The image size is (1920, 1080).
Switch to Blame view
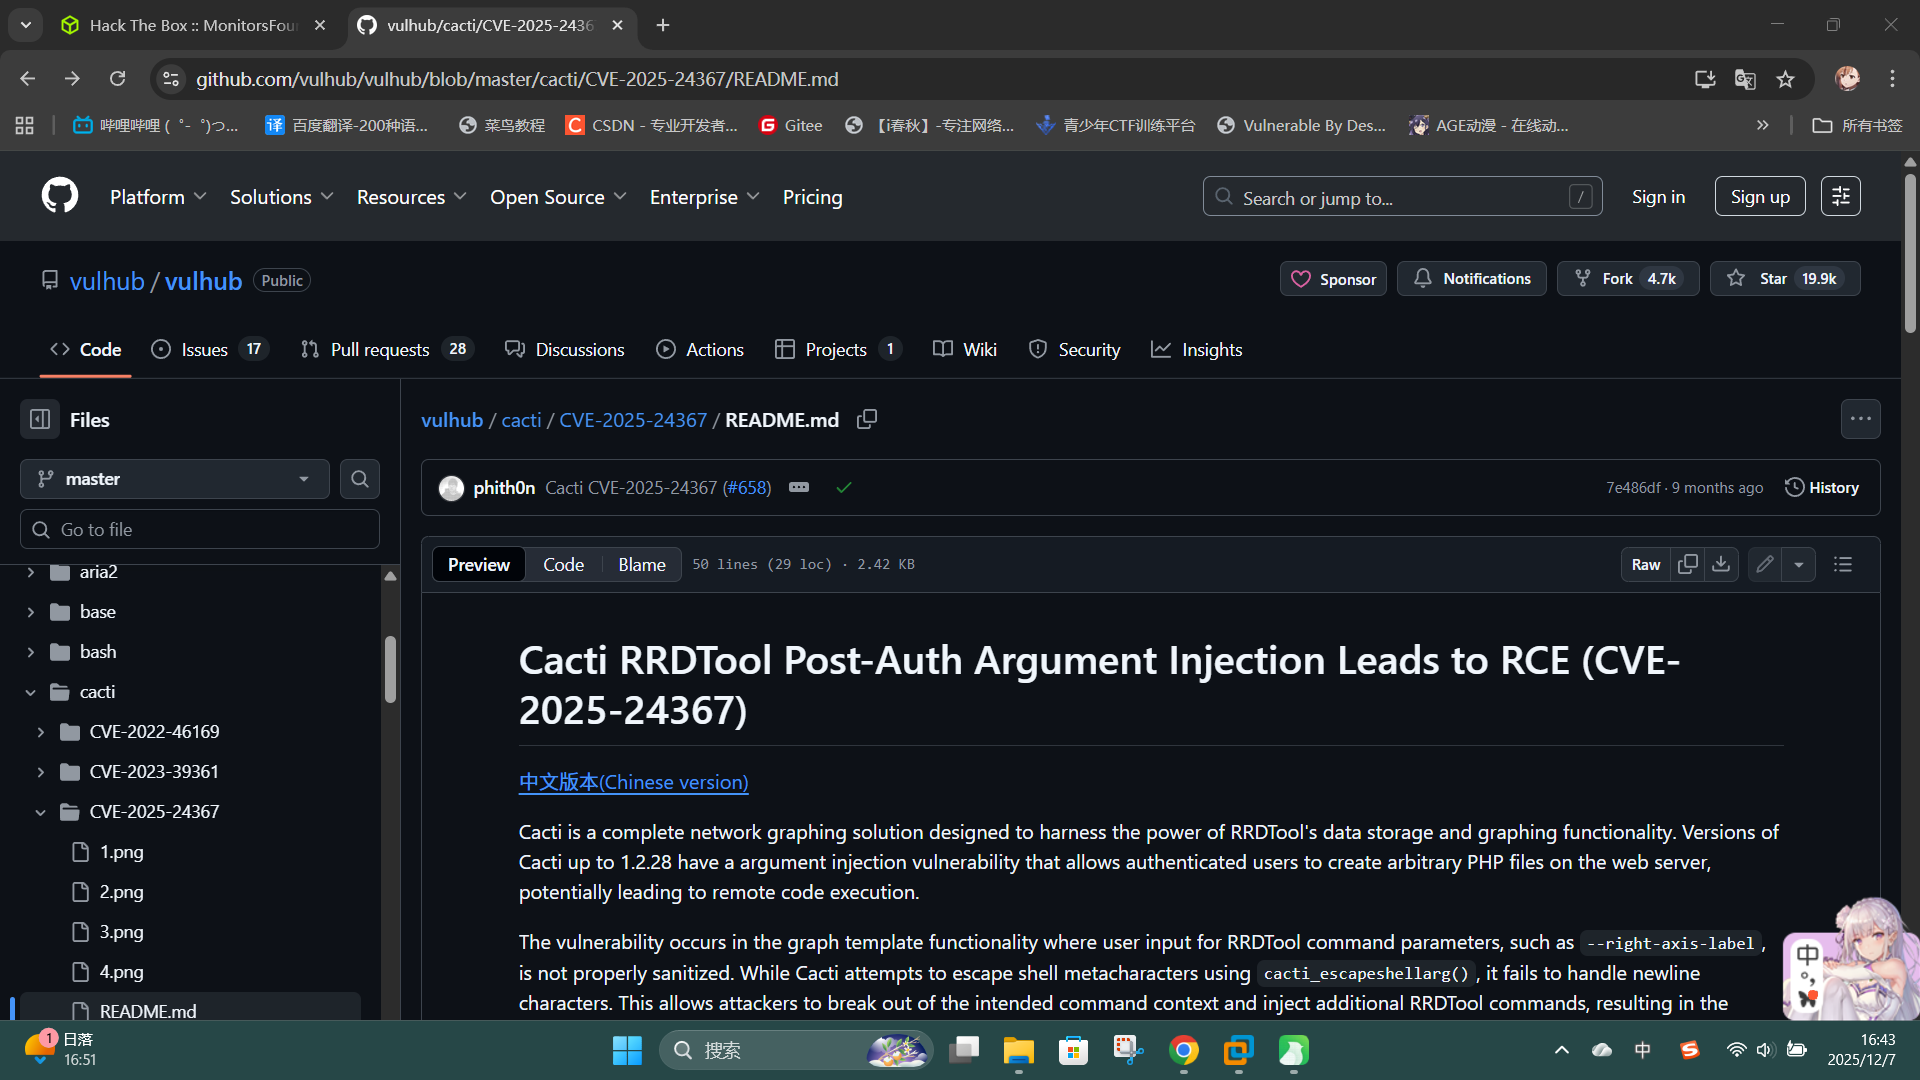[641, 565]
